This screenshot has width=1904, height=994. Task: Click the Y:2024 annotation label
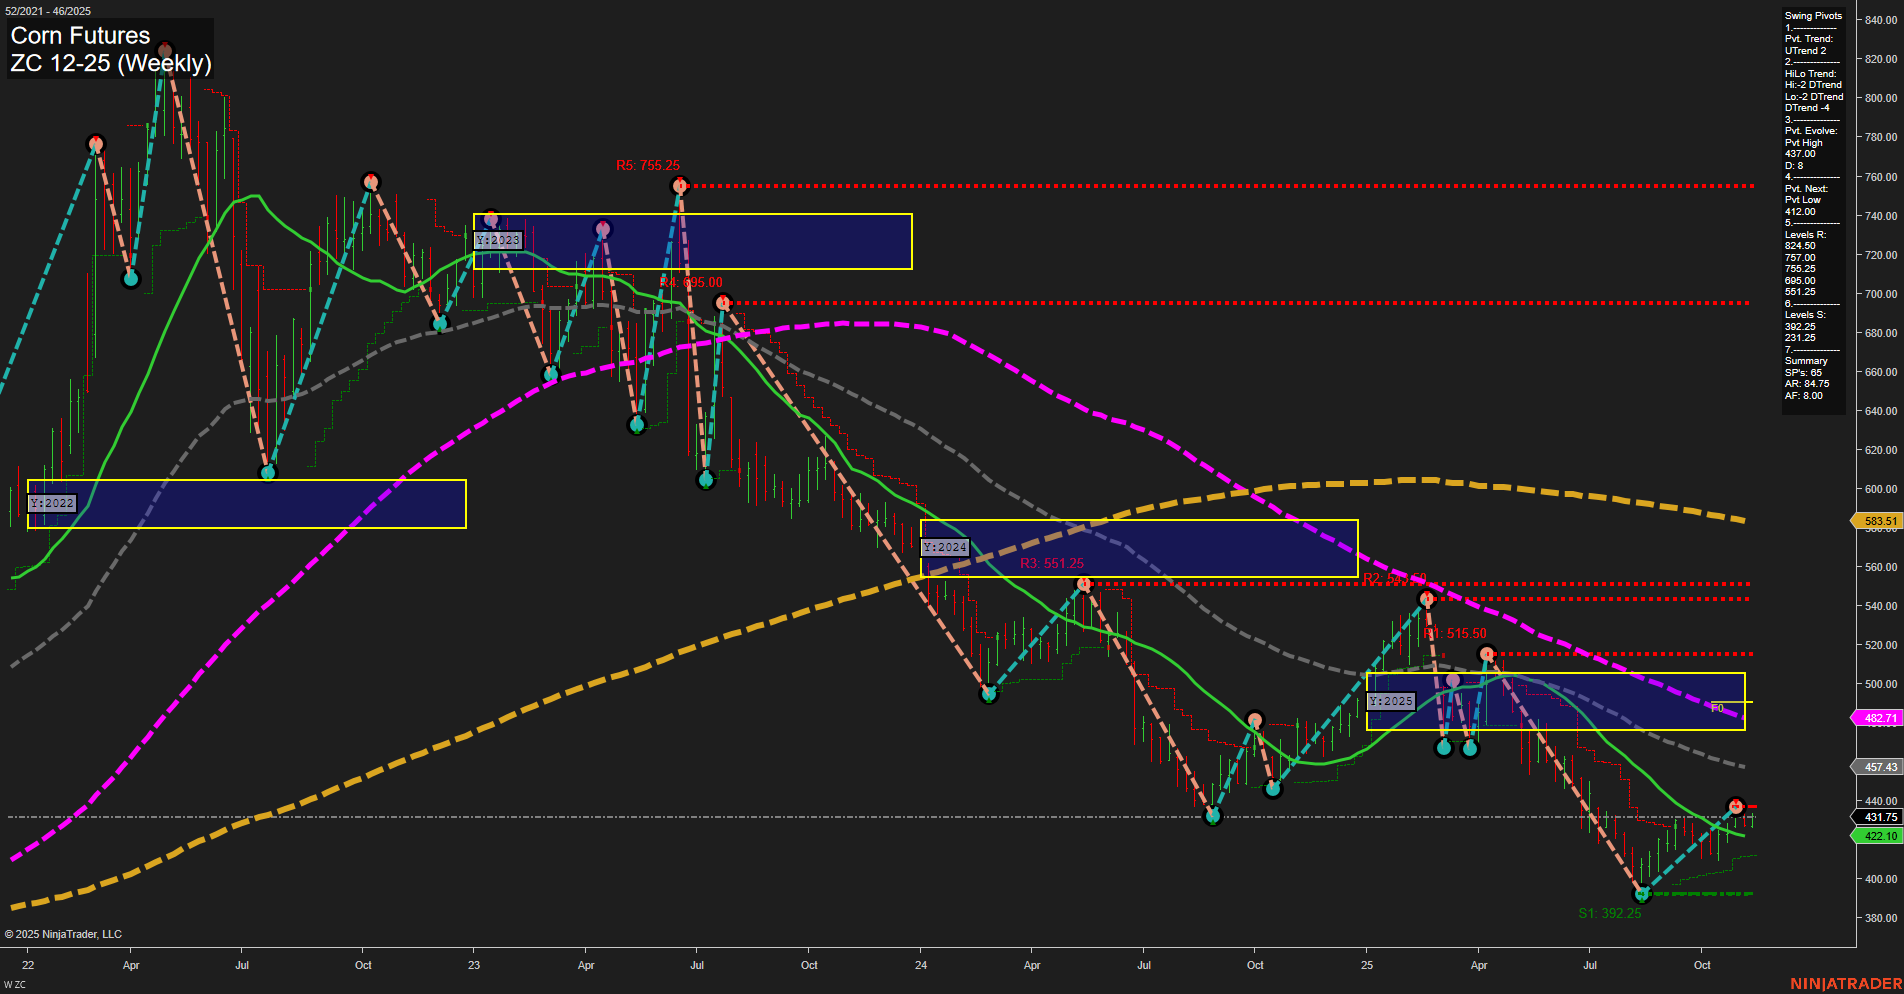point(944,547)
